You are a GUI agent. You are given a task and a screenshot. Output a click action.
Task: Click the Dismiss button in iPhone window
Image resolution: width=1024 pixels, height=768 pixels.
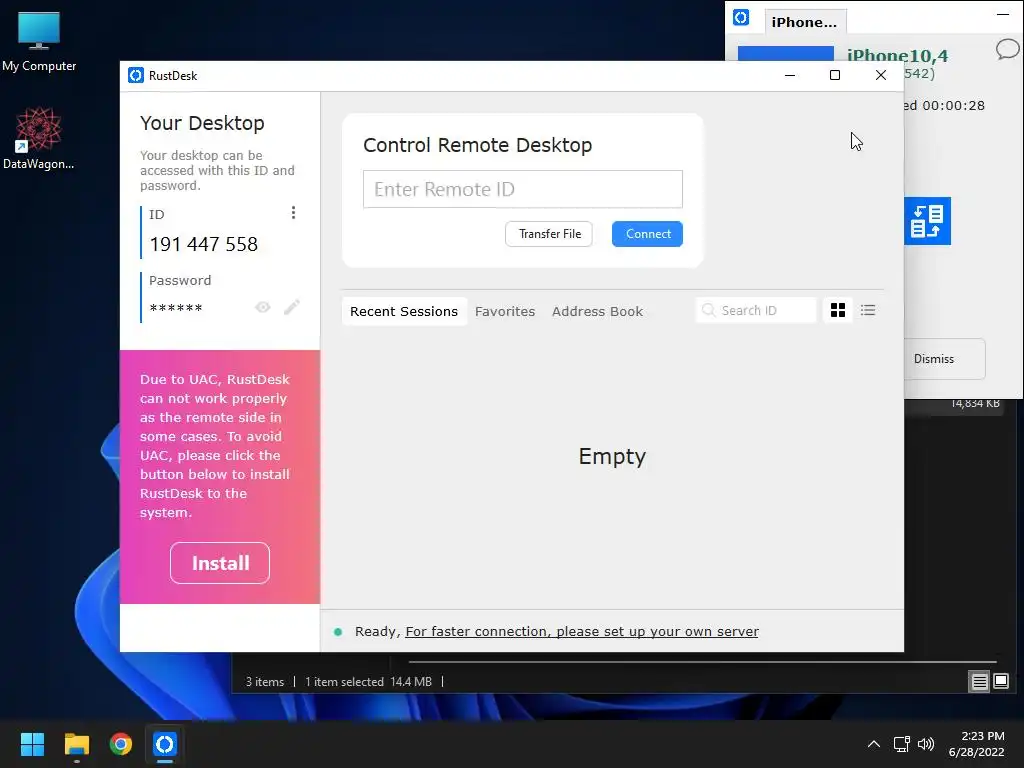tap(944, 359)
